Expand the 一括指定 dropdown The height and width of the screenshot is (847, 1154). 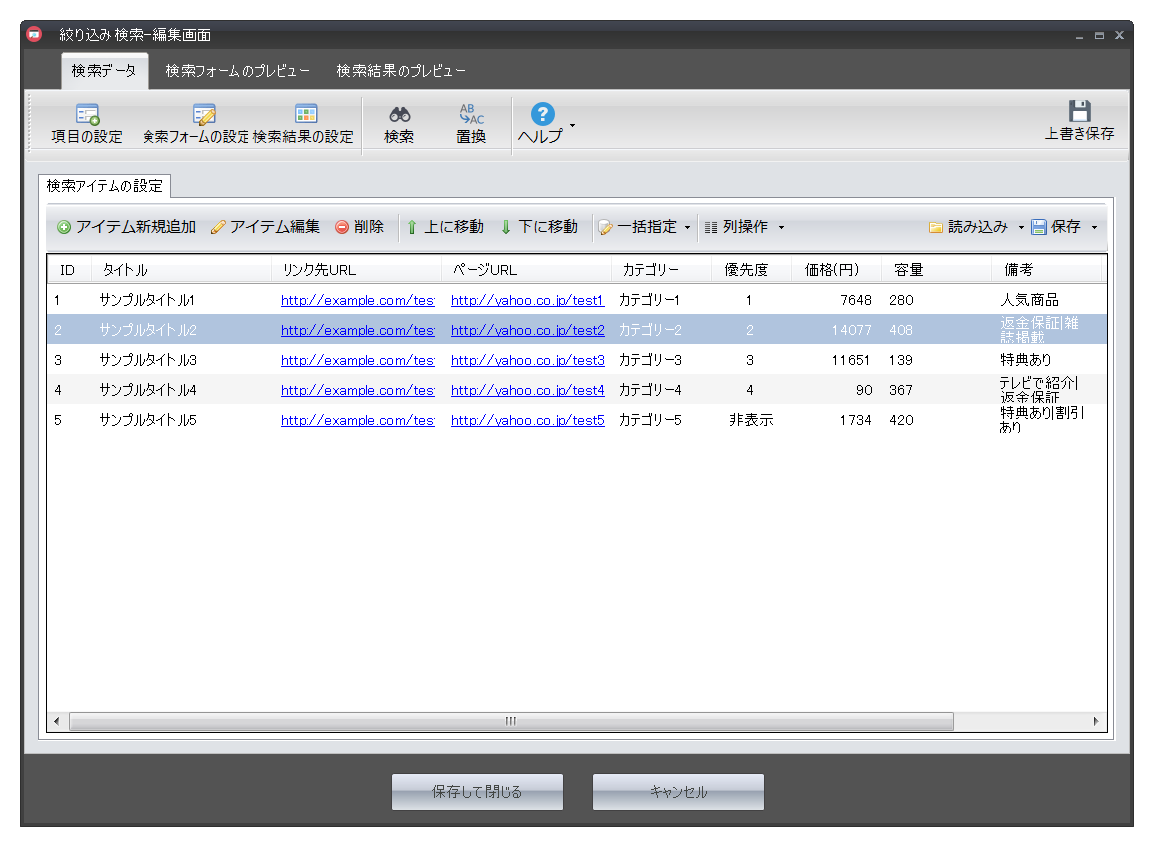pos(687,228)
